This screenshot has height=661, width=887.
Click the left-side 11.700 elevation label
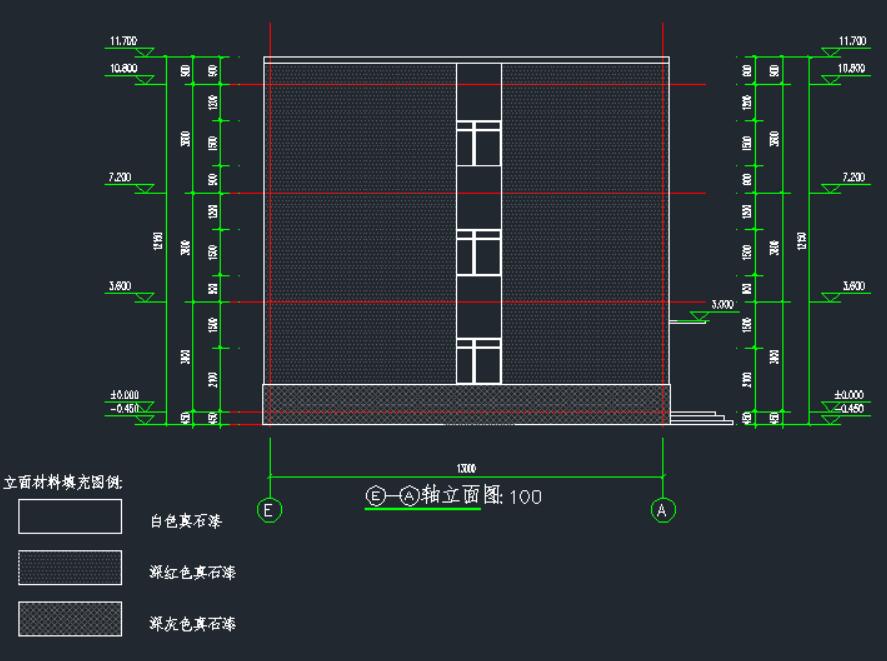coord(123,41)
